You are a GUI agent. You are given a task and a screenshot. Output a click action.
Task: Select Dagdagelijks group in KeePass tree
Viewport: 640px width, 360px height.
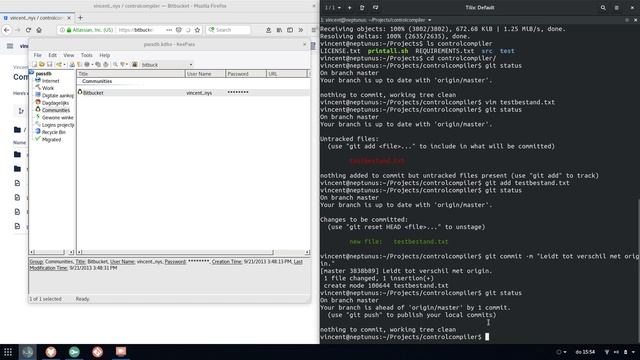click(55, 103)
